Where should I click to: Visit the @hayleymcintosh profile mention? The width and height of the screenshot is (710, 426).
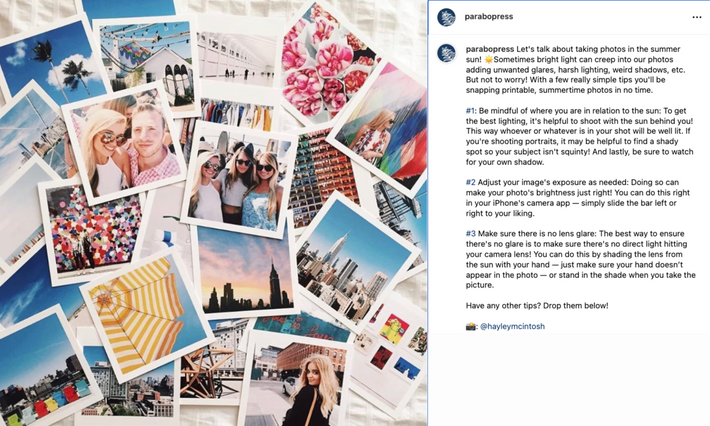(512, 326)
